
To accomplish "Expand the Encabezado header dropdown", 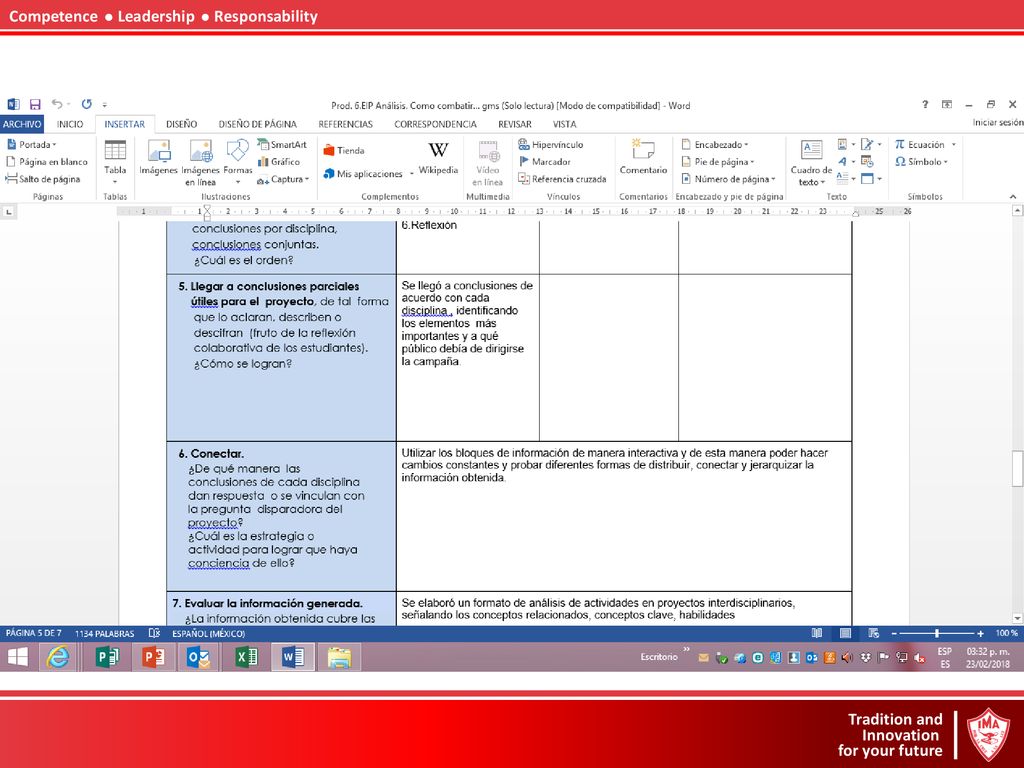I will coord(714,144).
